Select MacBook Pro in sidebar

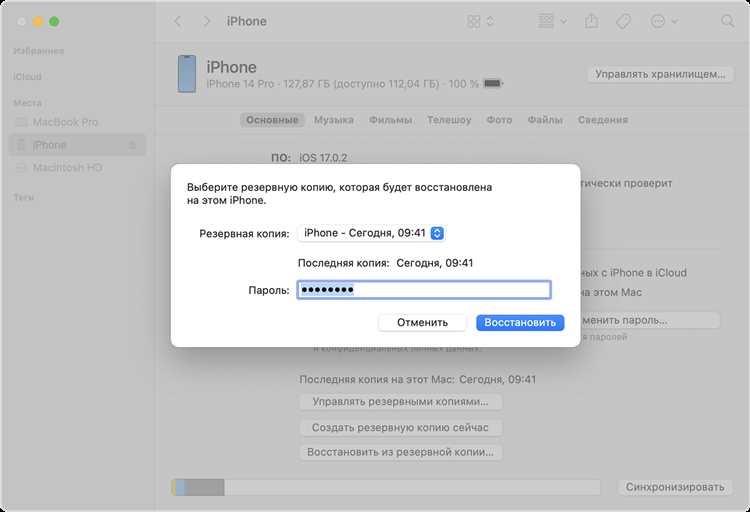pyautogui.click(x=65, y=122)
